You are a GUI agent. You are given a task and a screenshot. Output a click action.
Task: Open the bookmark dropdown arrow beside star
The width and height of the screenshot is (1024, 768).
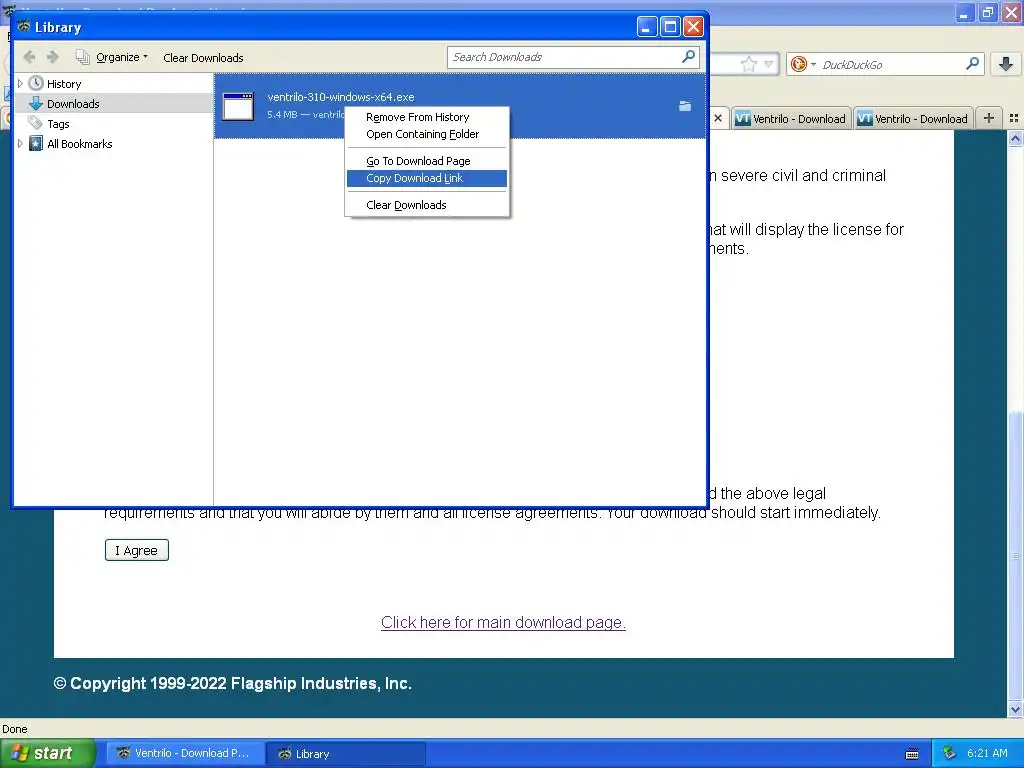pos(769,64)
